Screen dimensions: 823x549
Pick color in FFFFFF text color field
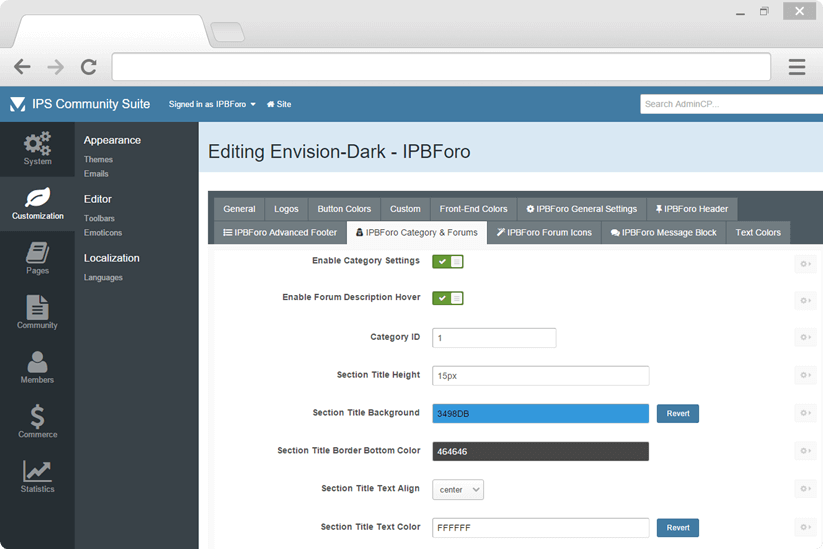pos(541,527)
